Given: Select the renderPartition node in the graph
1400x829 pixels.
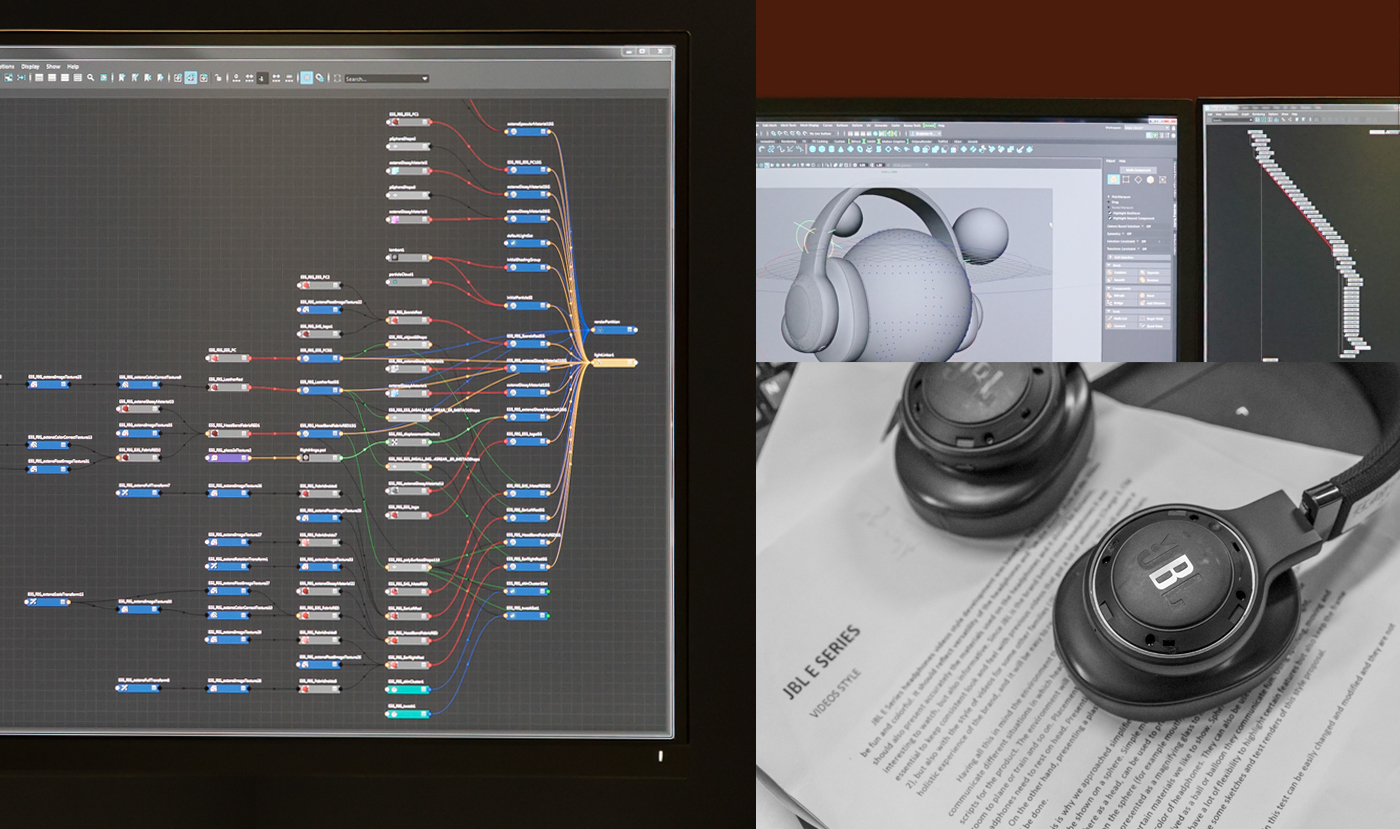Looking at the screenshot, I should [x=614, y=328].
